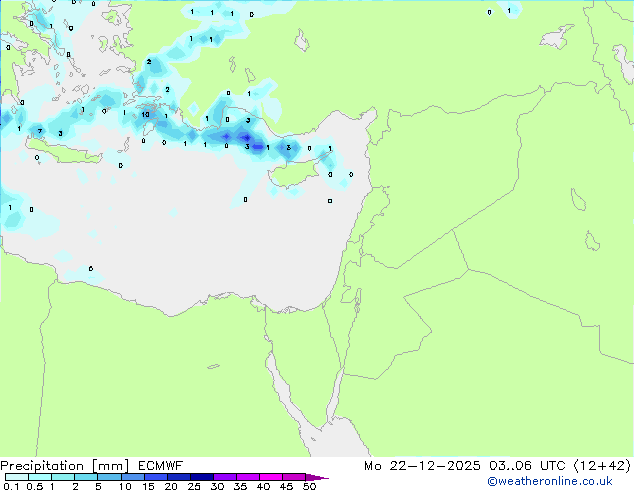Viewport: 634px width, 490px height.
Task: Select the magenta swatch between 40 and 45
Action: (x=271, y=477)
